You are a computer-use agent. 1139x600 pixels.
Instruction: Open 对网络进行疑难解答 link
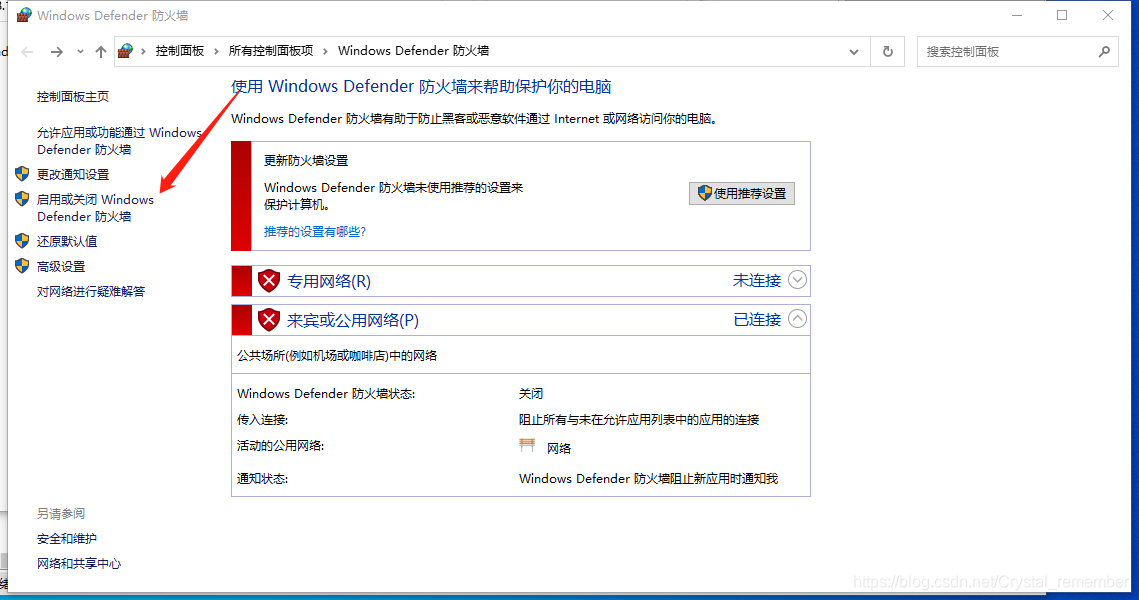(x=91, y=291)
